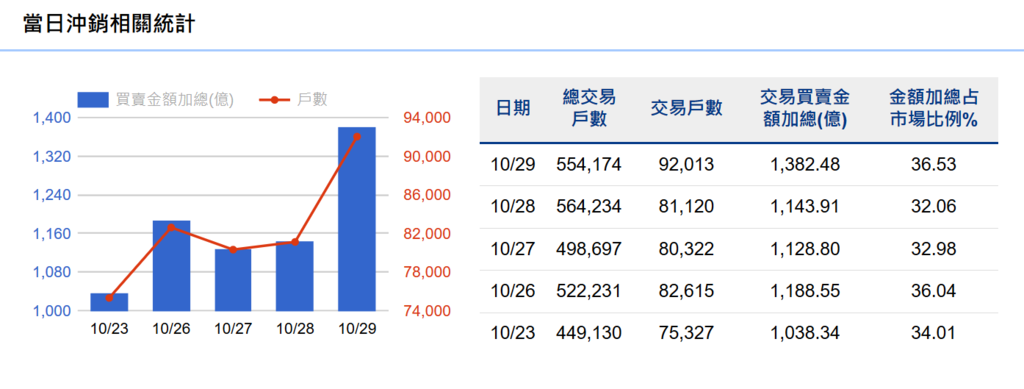Click the 當日沖銷相關統計 section title
The image size is (1024, 389).
click(x=108, y=23)
